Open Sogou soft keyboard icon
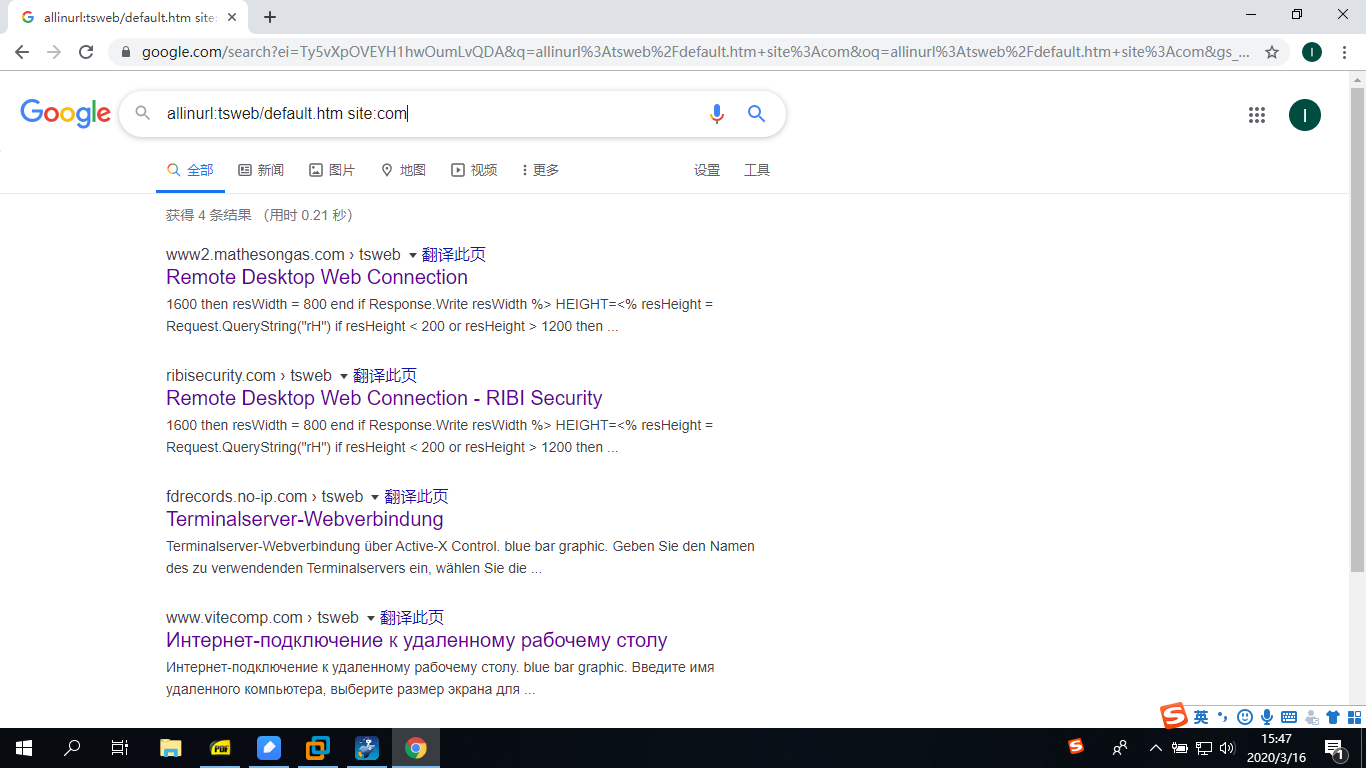 [x=1289, y=717]
